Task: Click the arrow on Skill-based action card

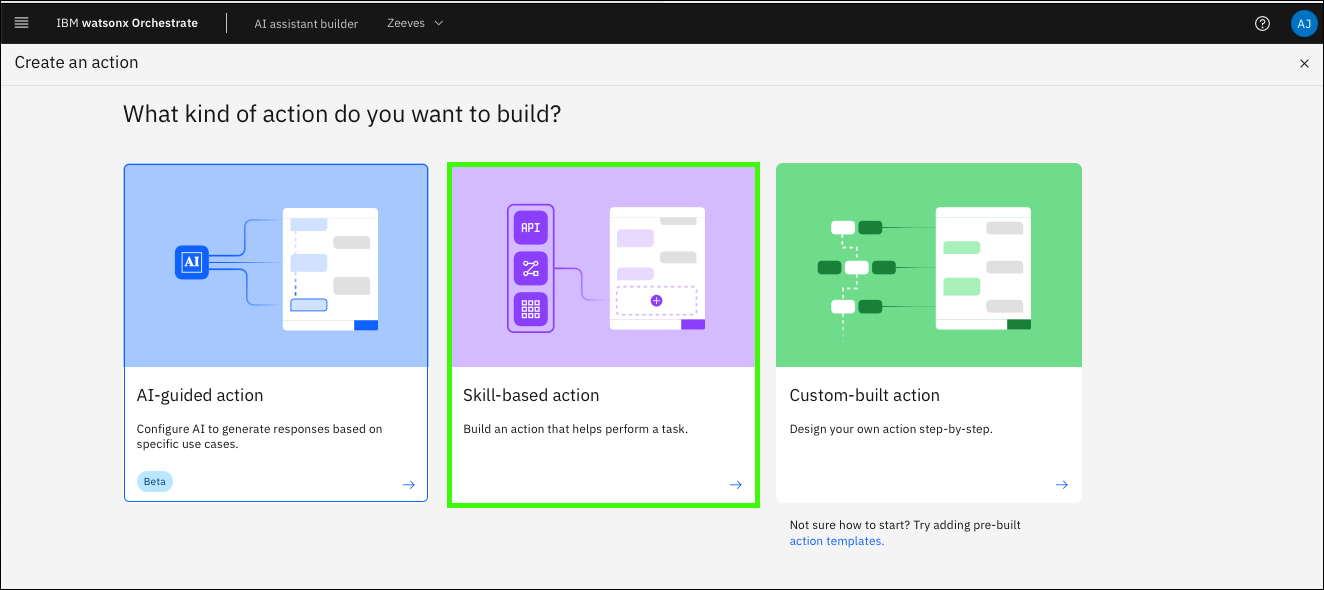Action: point(735,485)
